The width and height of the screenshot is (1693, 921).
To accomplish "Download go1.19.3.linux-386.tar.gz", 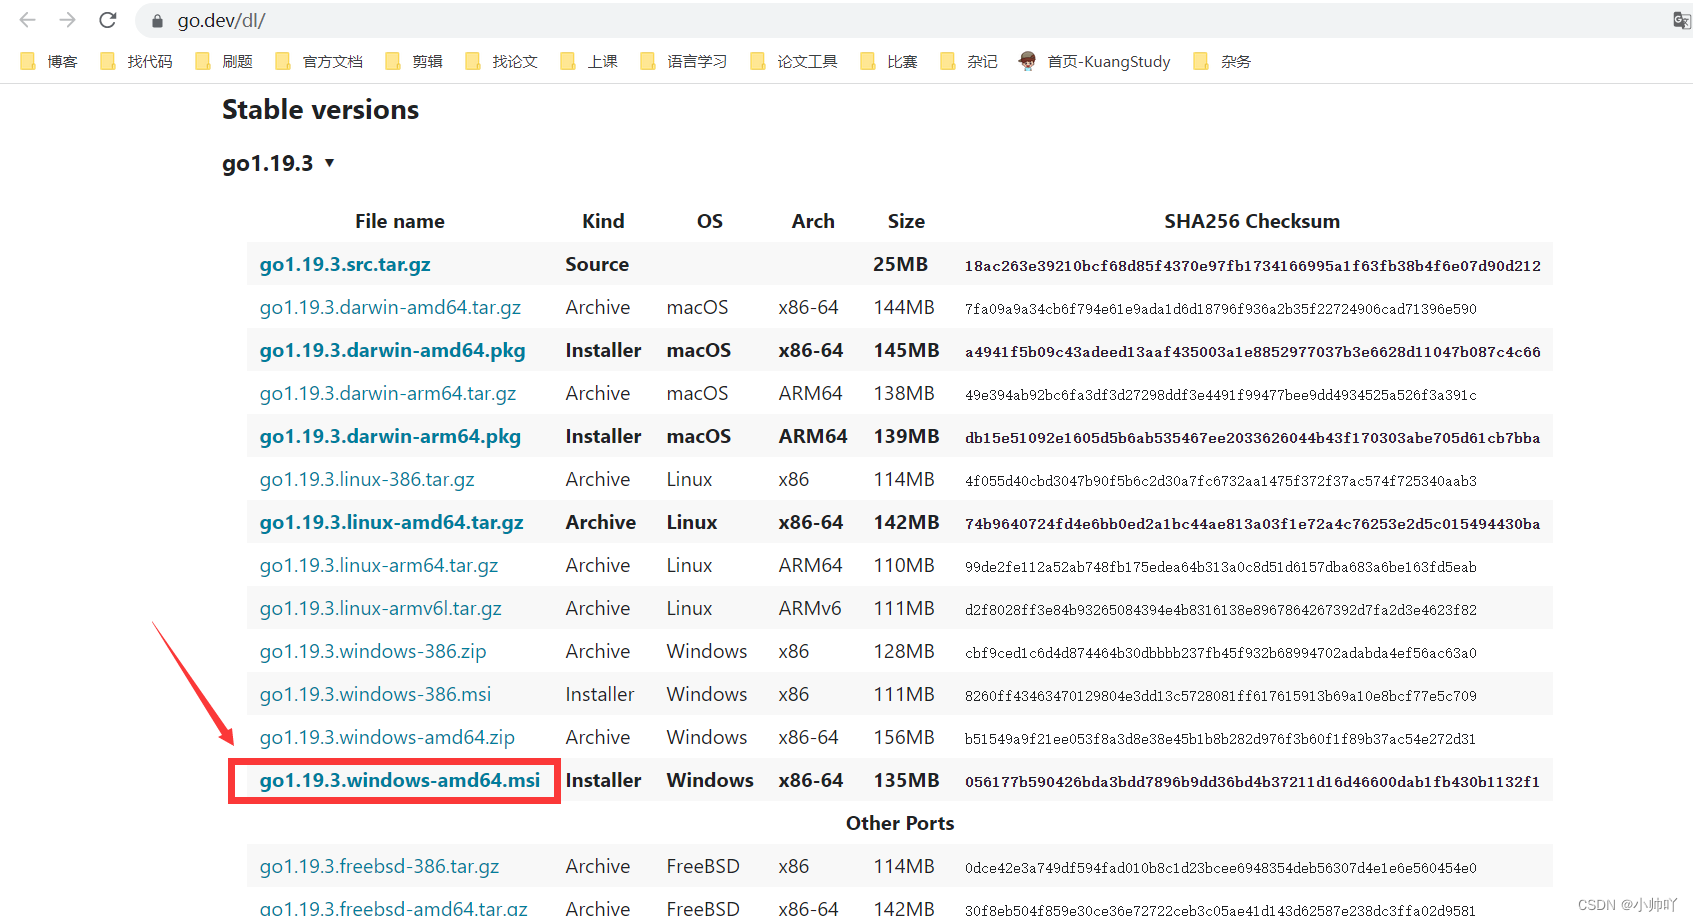I will pyautogui.click(x=367, y=479).
